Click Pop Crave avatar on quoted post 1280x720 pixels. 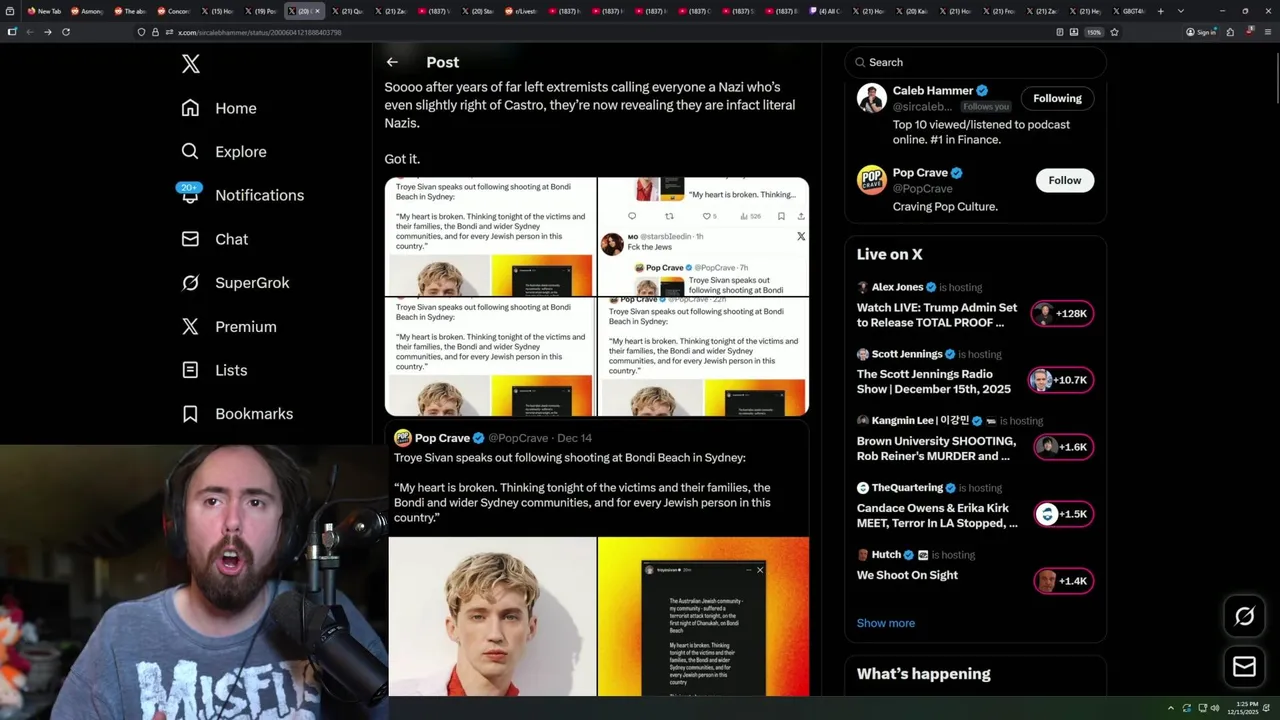tap(402, 438)
